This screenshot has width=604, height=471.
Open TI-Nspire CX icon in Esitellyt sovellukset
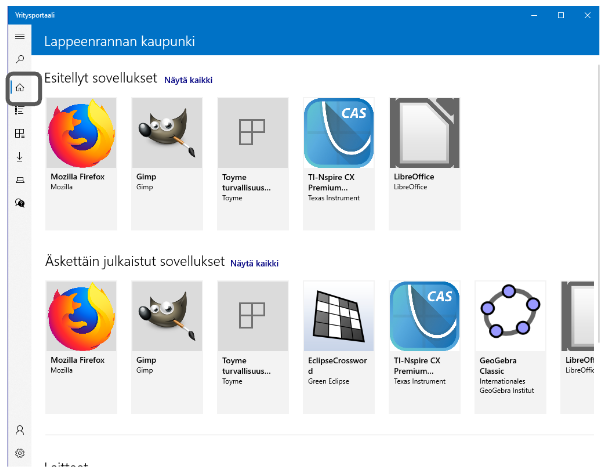(x=339, y=133)
